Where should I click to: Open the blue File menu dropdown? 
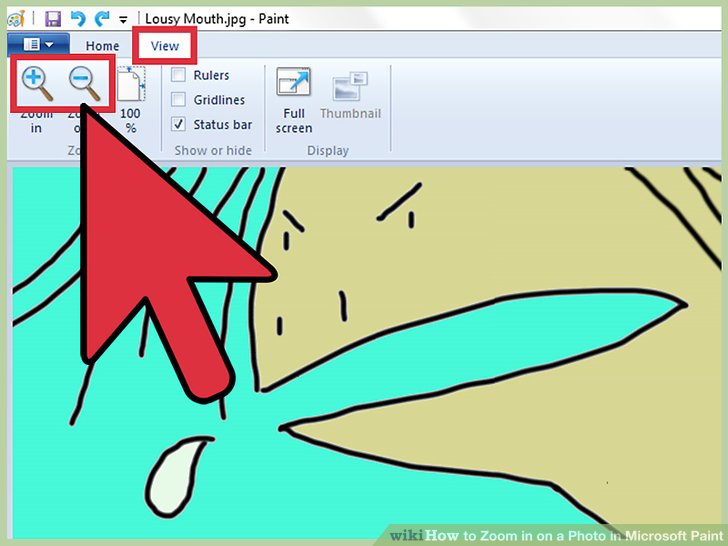[37, 45]
